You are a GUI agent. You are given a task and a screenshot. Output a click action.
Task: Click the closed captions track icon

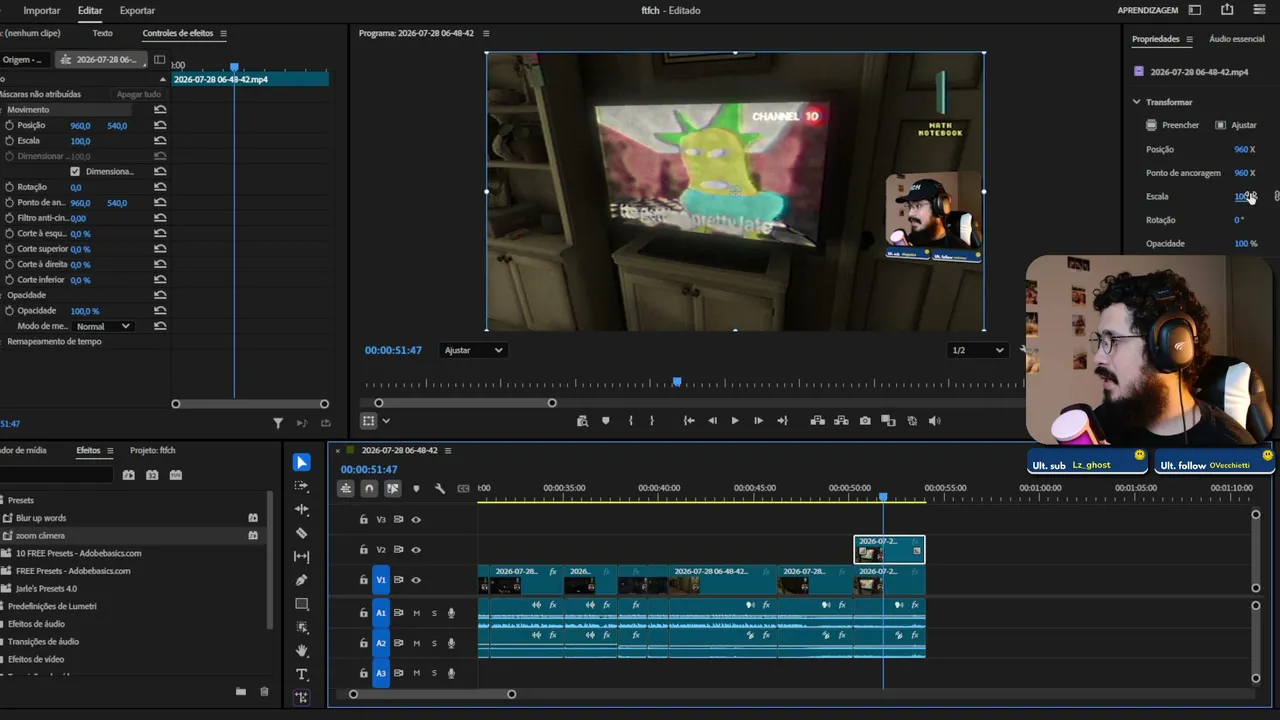click(463, 489)
